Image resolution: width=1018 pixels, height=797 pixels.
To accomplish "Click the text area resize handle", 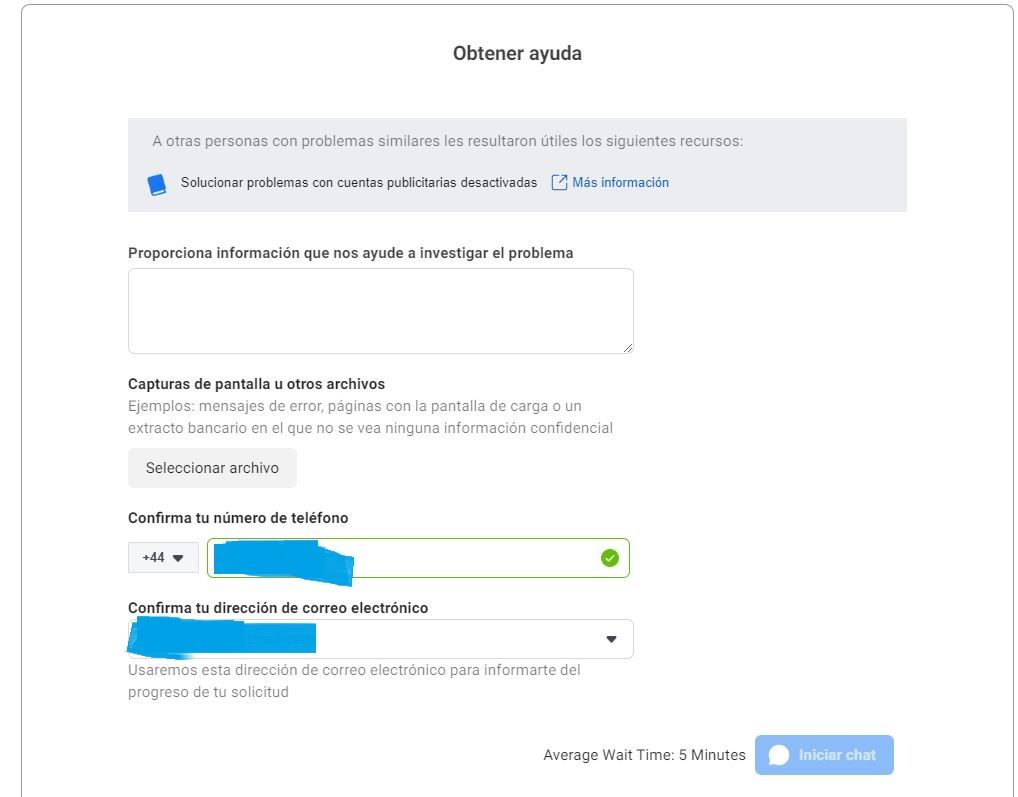I will [x=628, y=348].
